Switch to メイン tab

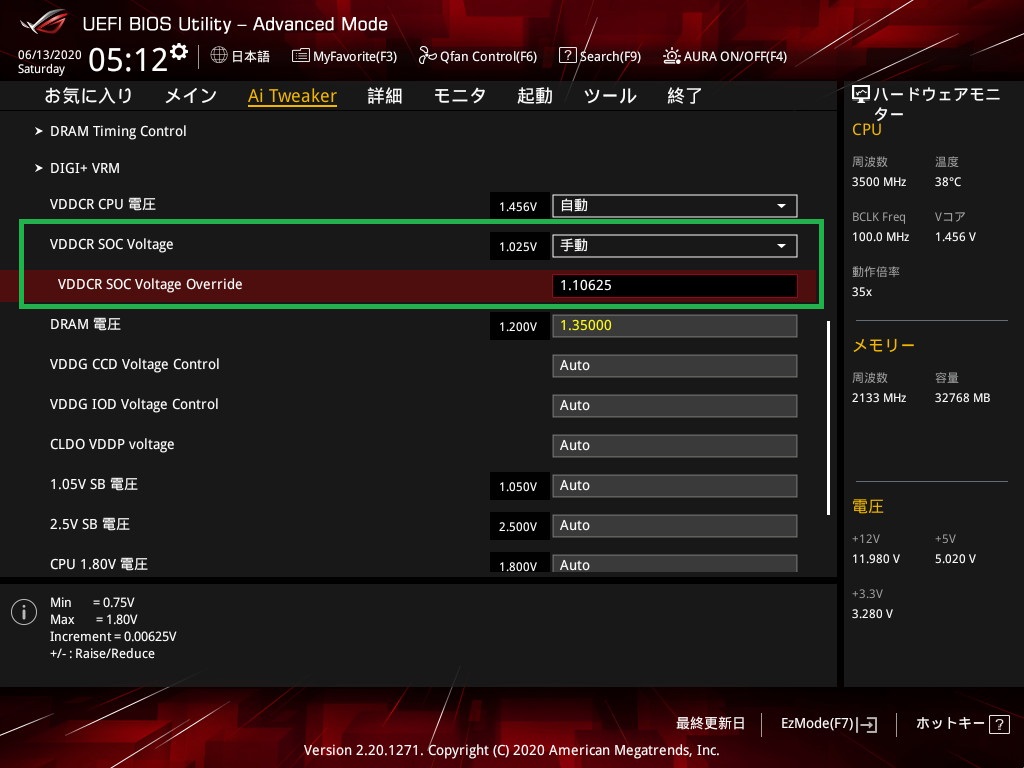tap(191, 96)
